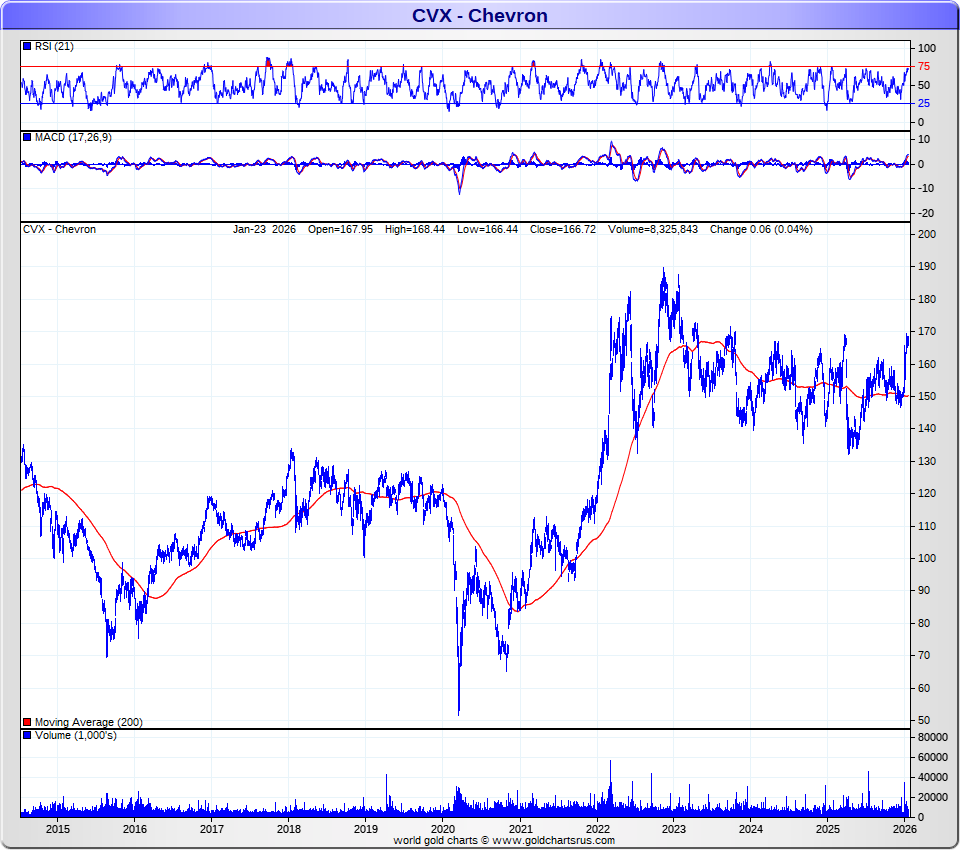Click the blue RSI (21) legend square
Viewport: 960px width, 850px height.
(x=27, y=46)
